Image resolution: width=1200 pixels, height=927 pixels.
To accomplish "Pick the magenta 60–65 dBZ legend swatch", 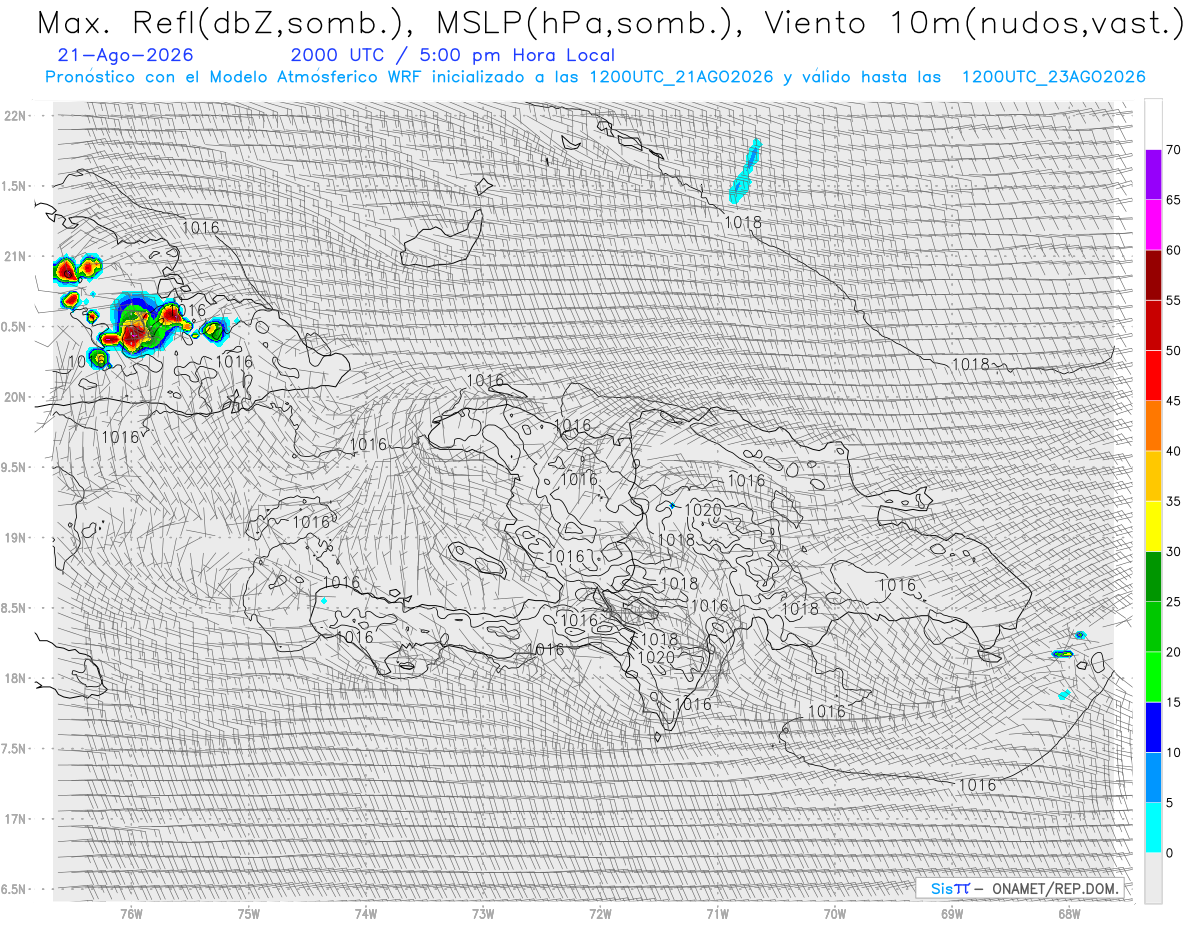I will [1153, 225].
